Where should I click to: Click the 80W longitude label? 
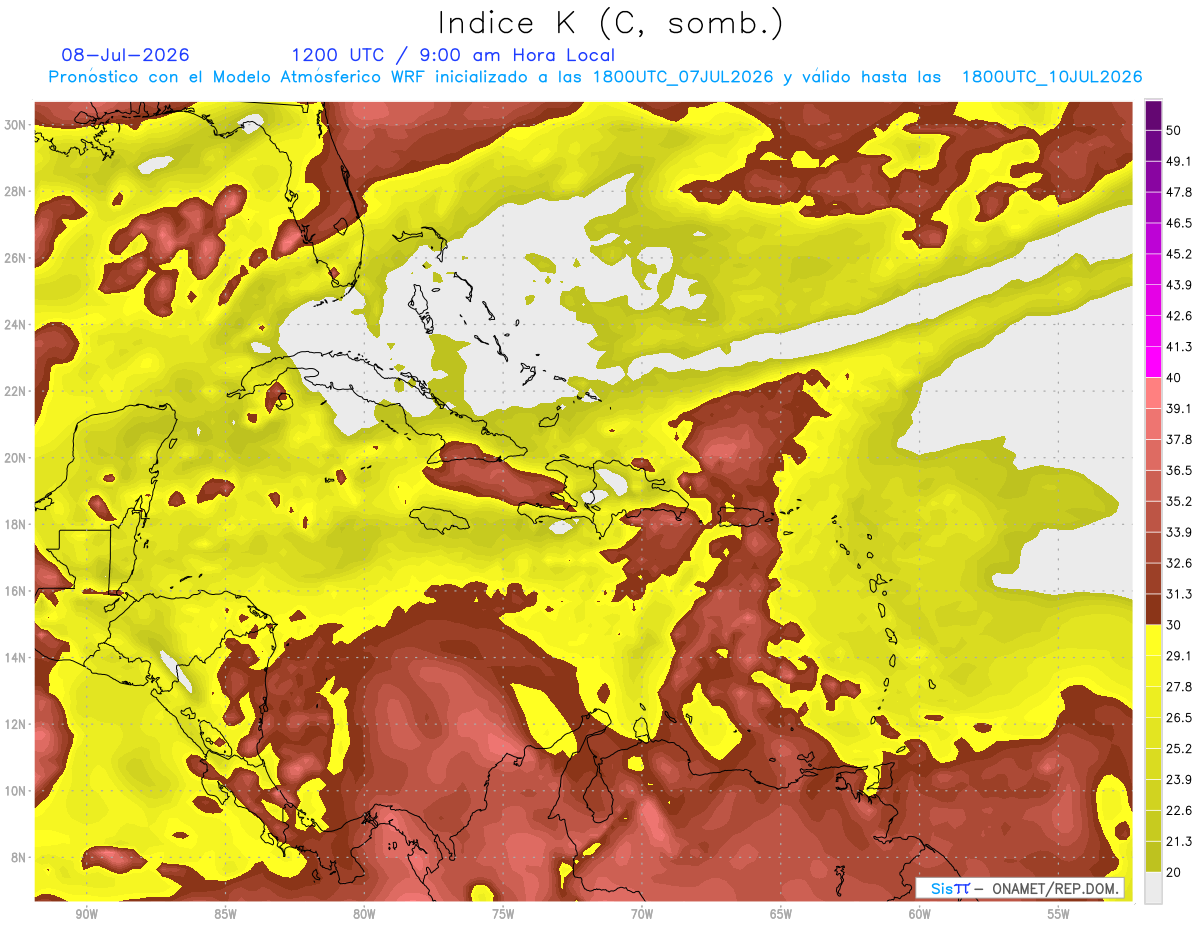(x=364, y=915)
